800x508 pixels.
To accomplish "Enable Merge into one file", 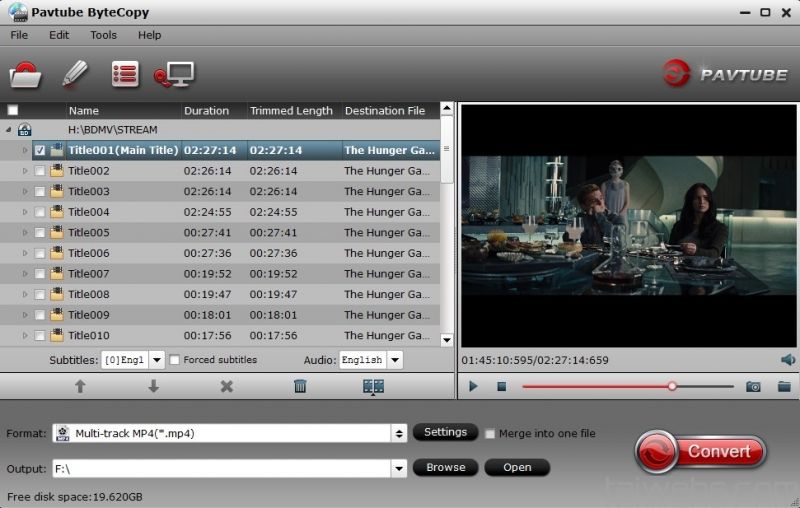I will [x=490, y=434].
